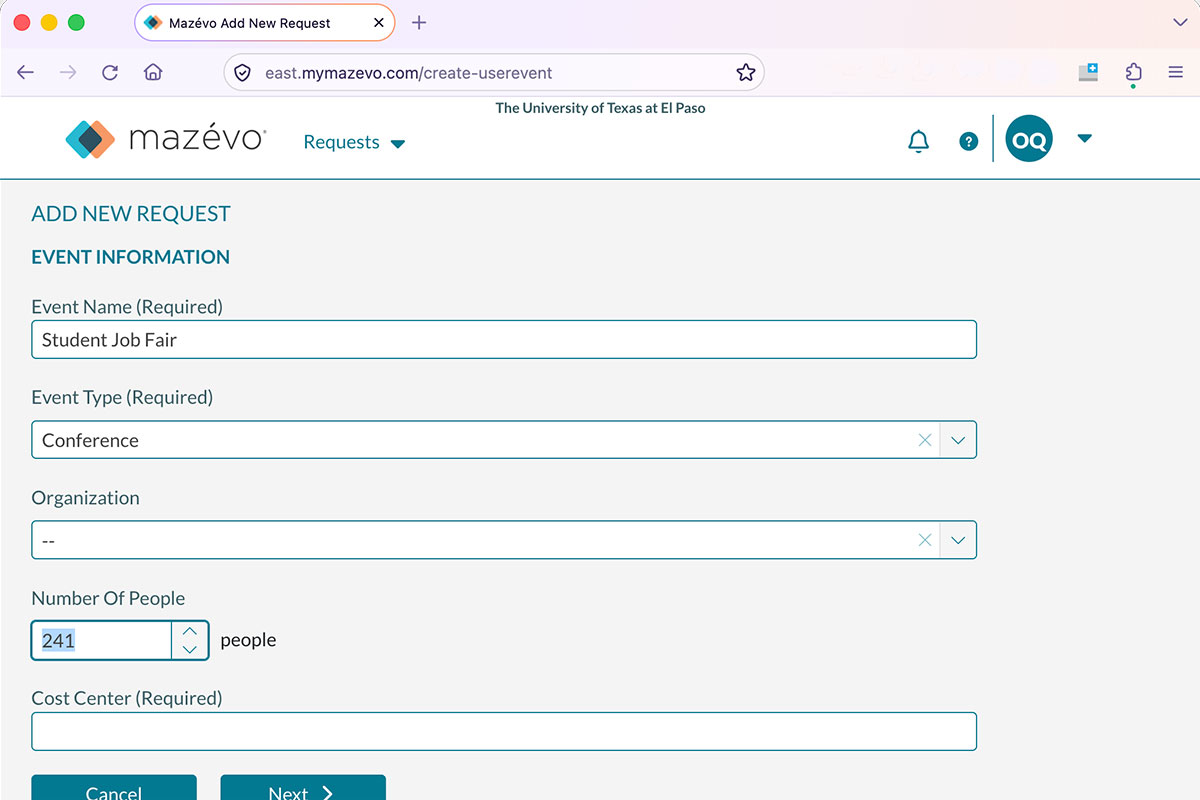This screenshot has height=800, width=1200.
Task: Expand the user account dropdown arrow
Action: (1085, 139)
